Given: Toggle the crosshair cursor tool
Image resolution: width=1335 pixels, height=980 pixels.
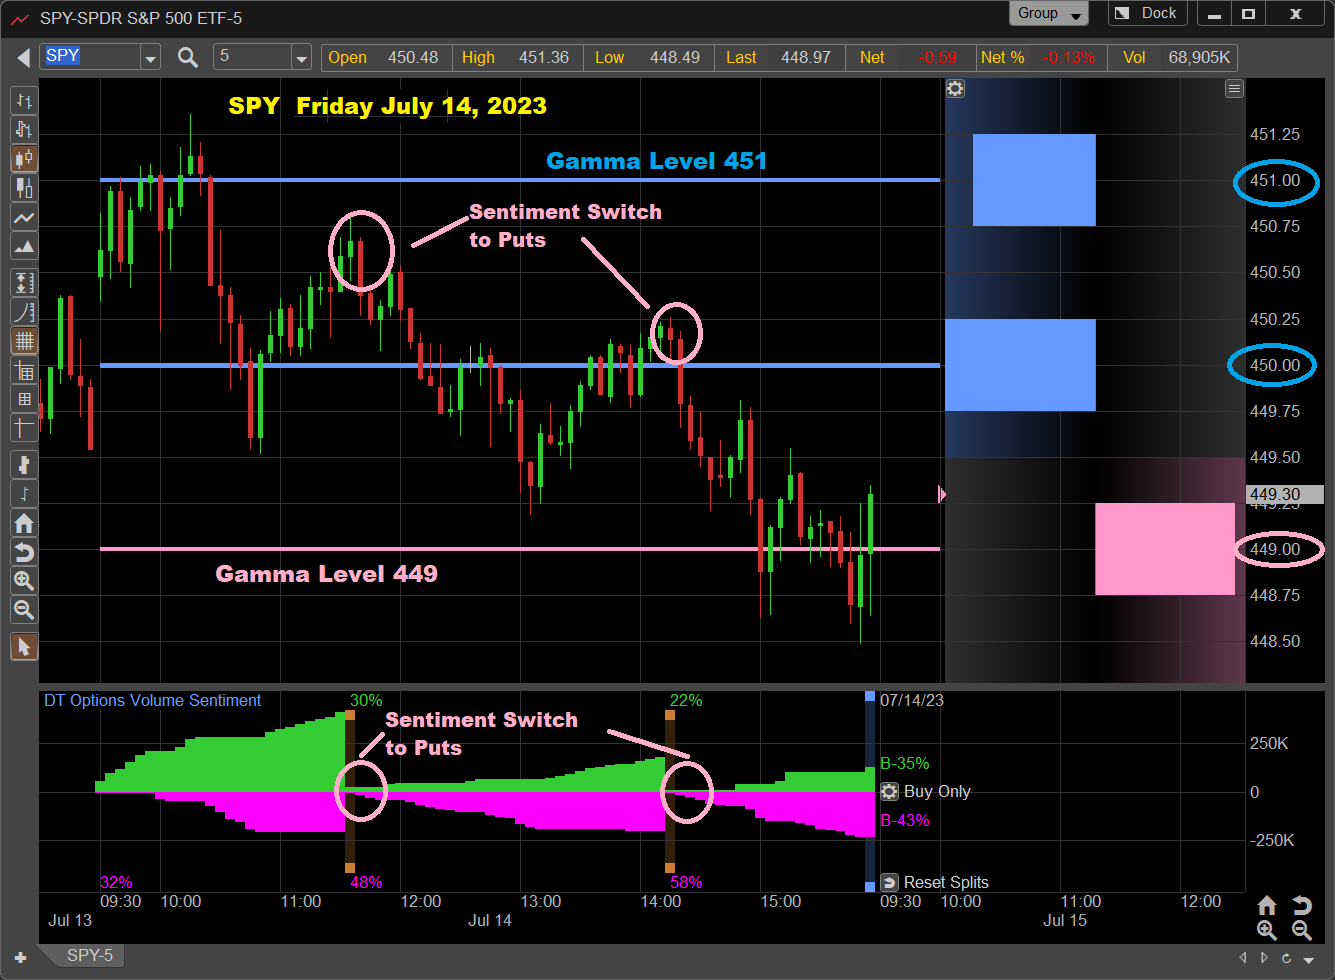Looking at the screenshot, I should pos(24,428).
